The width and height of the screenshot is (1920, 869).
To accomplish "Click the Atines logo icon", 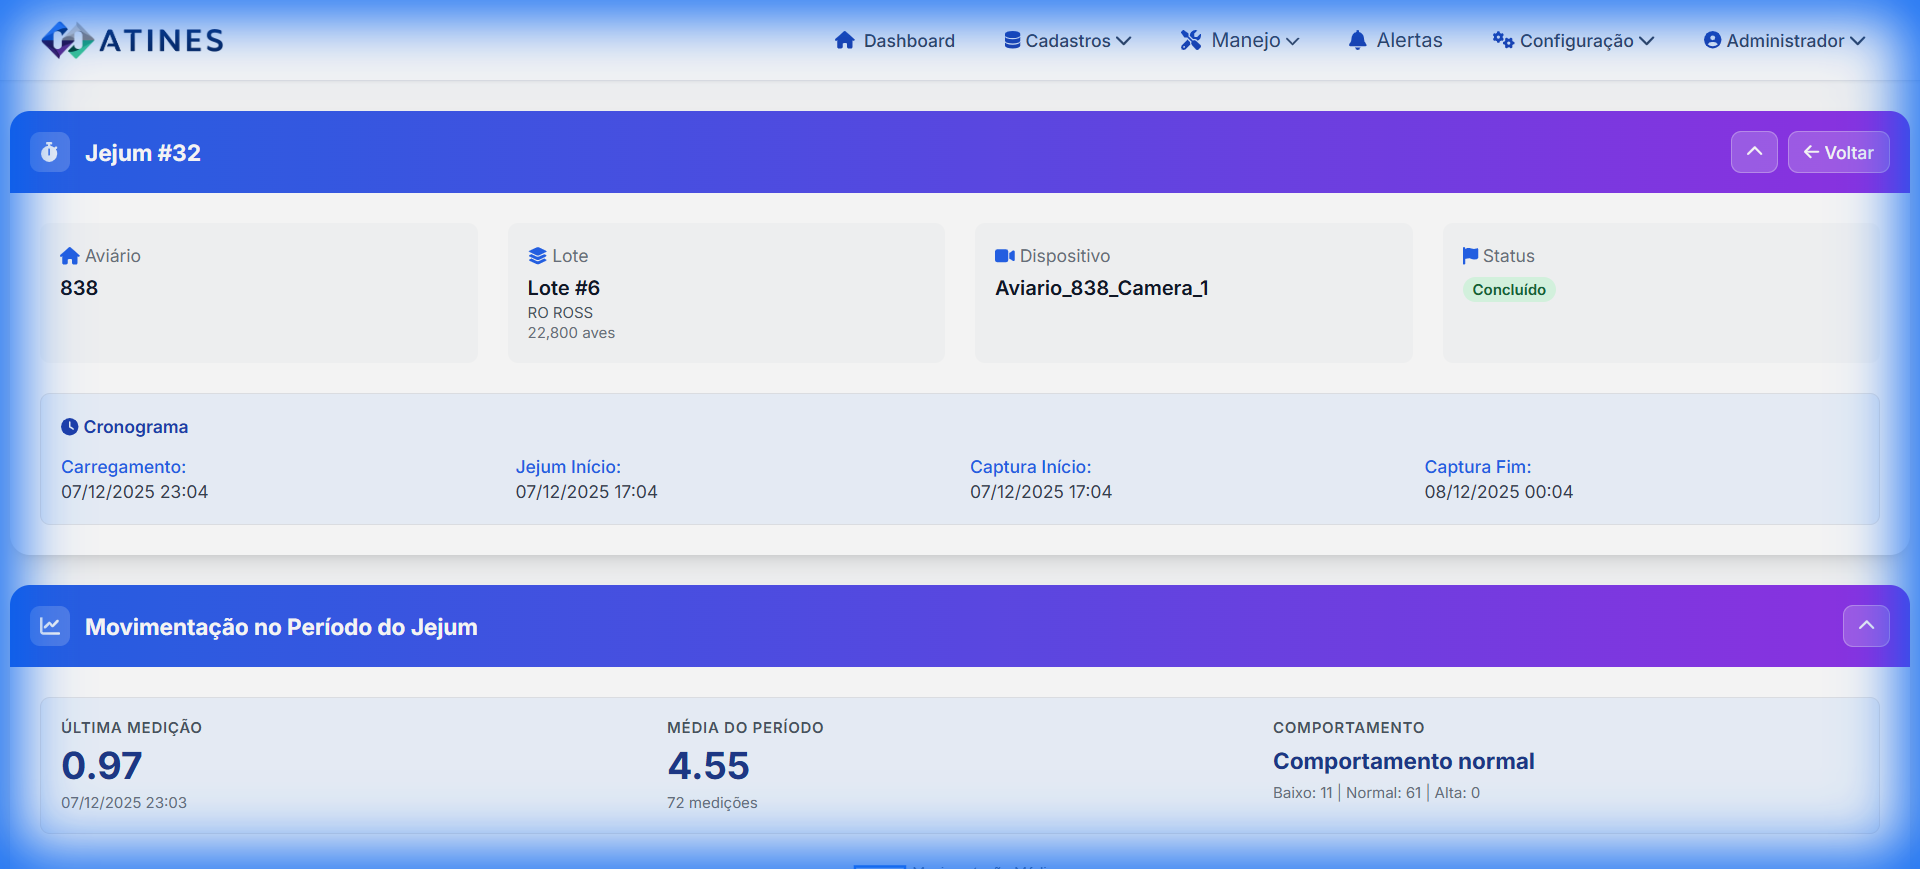I will [x=66, y=40].
